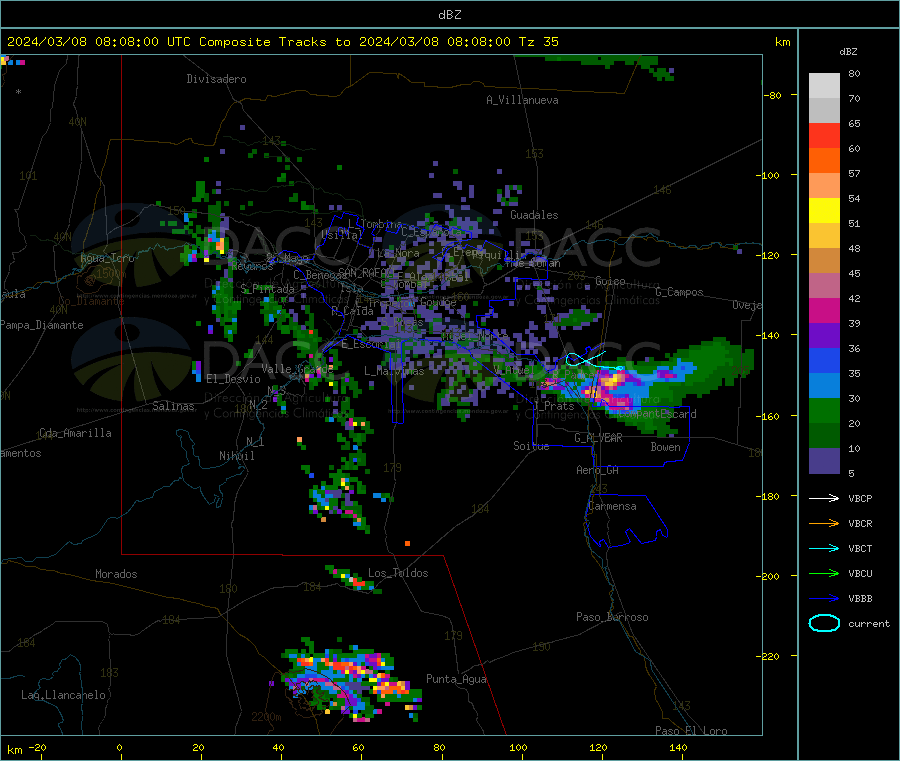The width and height of the screenshot is (900, 761).
Task: Click the 'Carmensa' place label
Action: (x=612, y=506)
